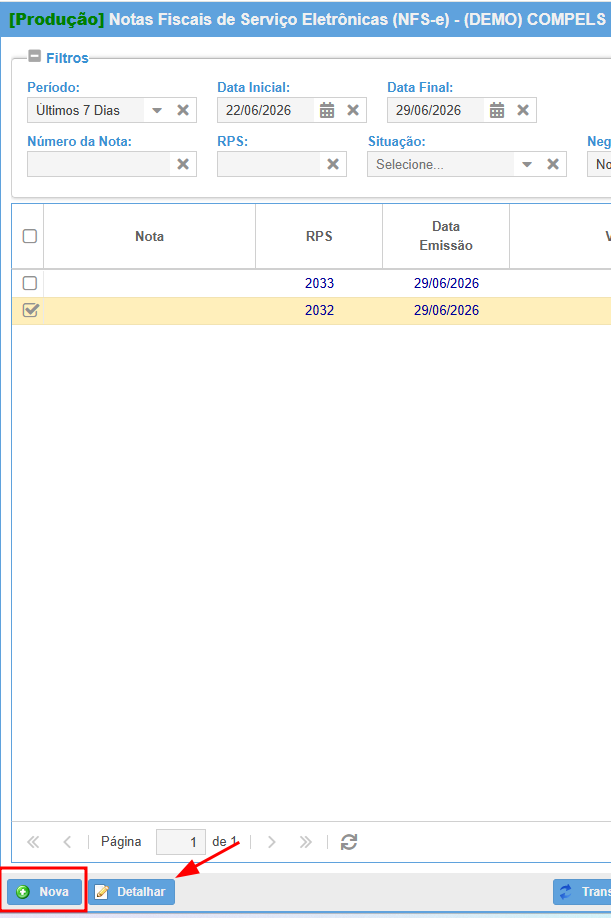Focus the Número da Nota field

coord(98,164)
